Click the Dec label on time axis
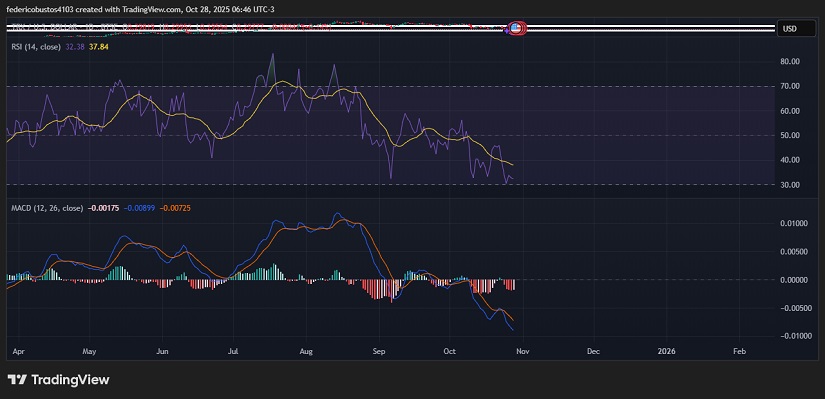Screen dimensions: 825x399 point(593,351)
